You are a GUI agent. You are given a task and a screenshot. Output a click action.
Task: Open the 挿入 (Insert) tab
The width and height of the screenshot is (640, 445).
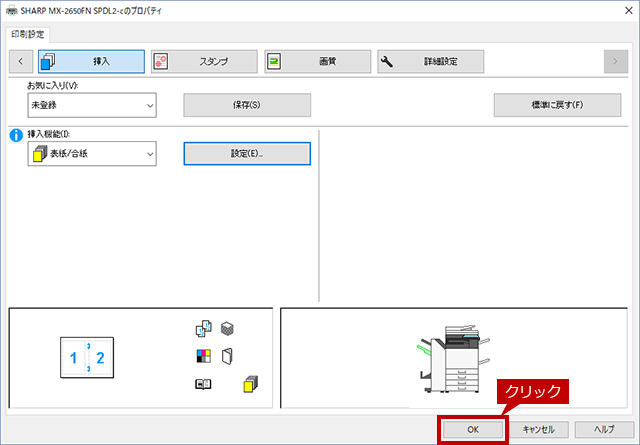tap(91, 62)
